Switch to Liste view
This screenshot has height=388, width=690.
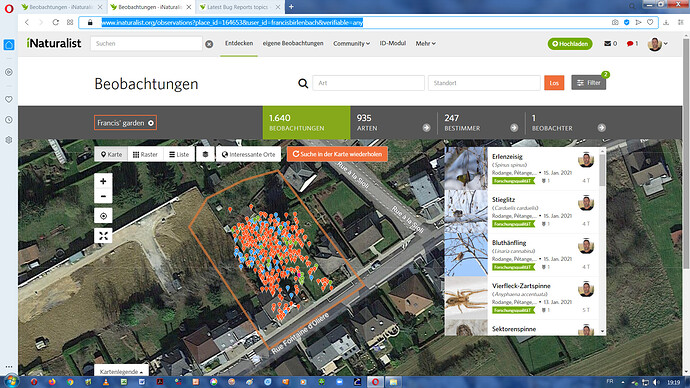(179, 154)
